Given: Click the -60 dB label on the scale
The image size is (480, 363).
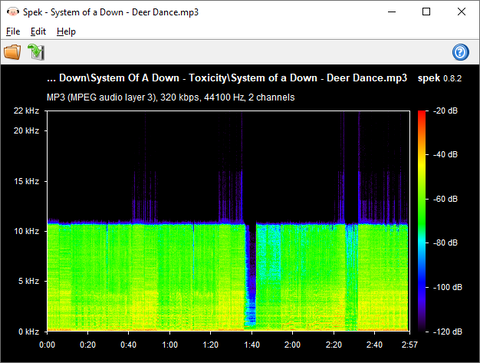Looking at the screenshot, I should point(445,199).
